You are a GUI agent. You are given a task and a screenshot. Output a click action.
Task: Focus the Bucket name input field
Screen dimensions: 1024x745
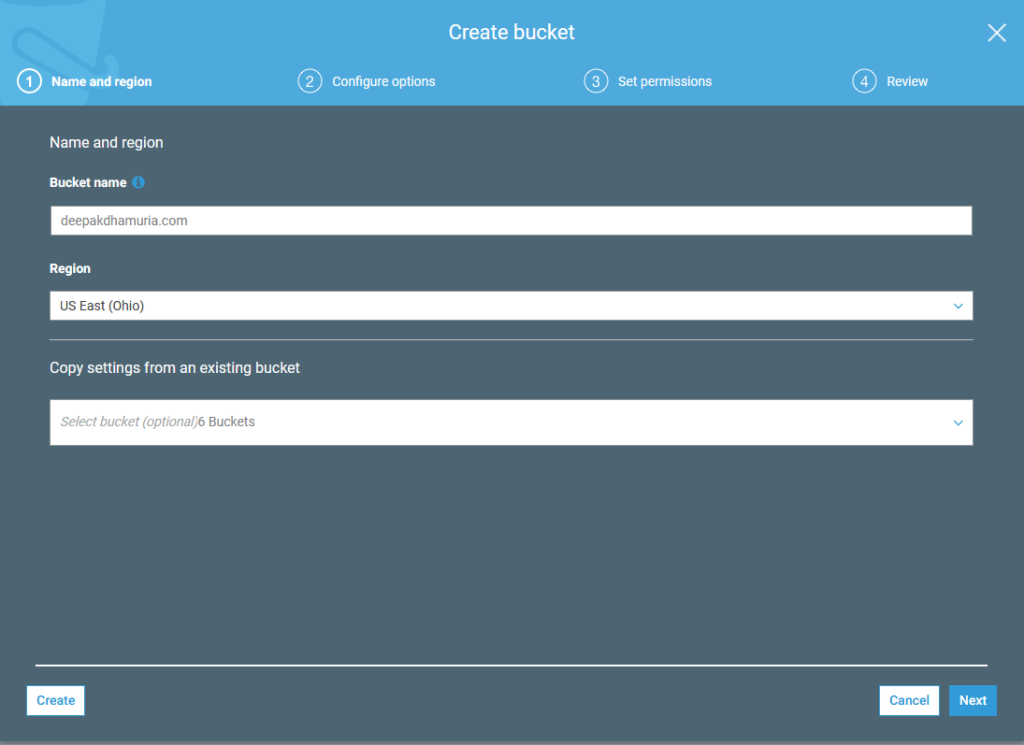pyautogui.click(x=511, y=221)
